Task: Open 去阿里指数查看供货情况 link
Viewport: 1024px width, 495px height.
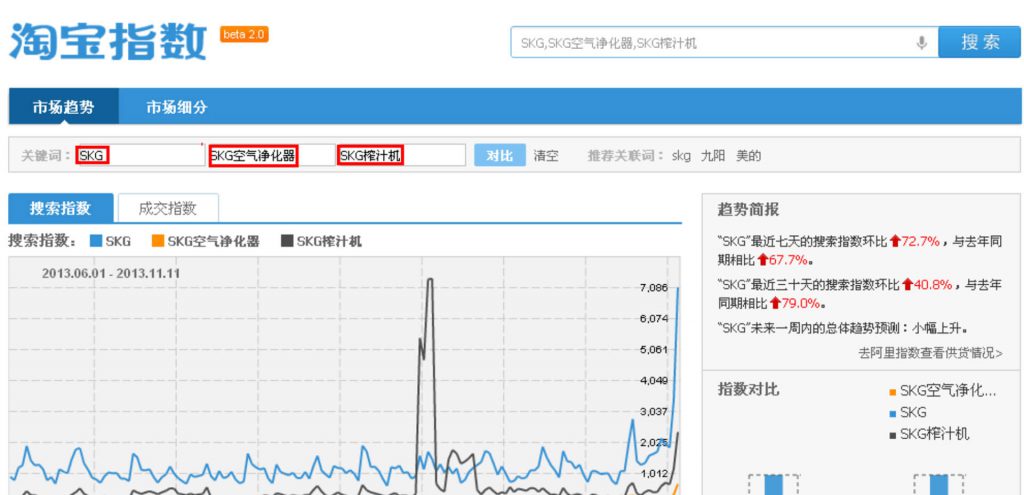Action: click(x=930, y=353)
